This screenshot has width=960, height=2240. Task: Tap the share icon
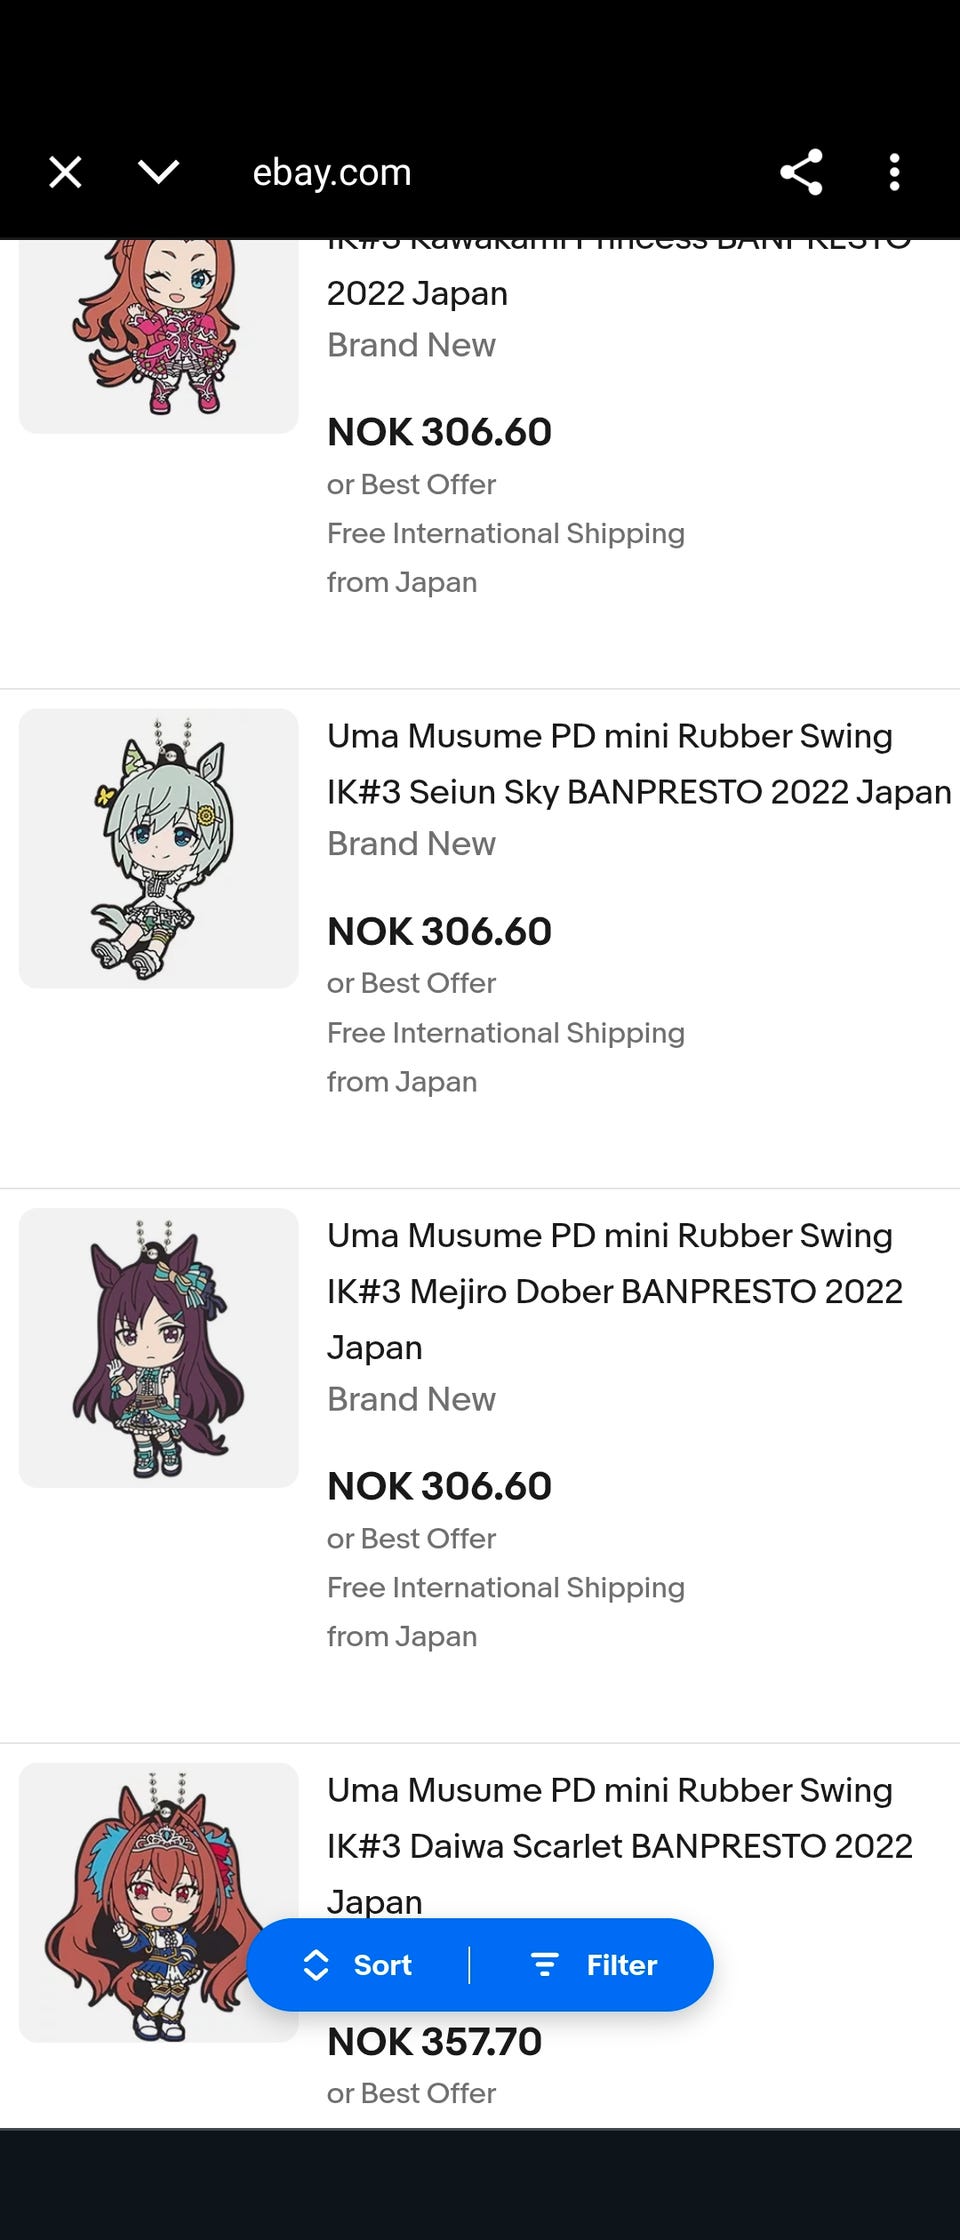[x=801, y=172]
